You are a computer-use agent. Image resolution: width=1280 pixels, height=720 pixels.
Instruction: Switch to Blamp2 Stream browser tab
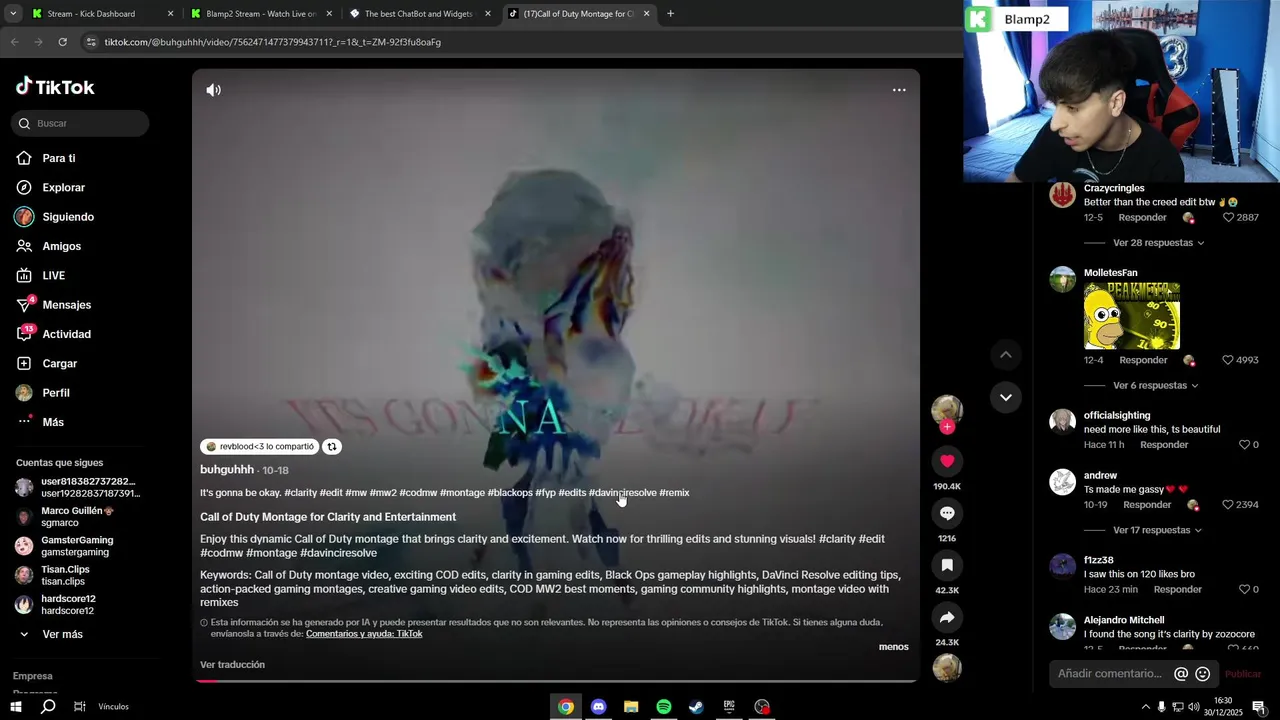pos(260,14)
